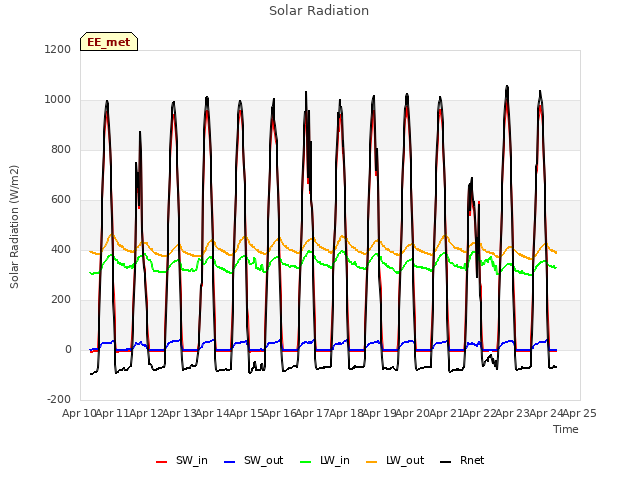Click the green LW_in legend swatch
This screenshot has width=640, height=480.
coord(306,462)
